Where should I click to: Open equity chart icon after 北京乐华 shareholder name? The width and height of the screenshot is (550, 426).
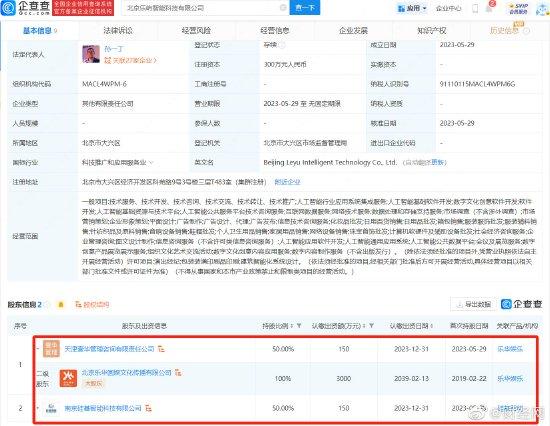pyautogui.click(x=179, y=372)
